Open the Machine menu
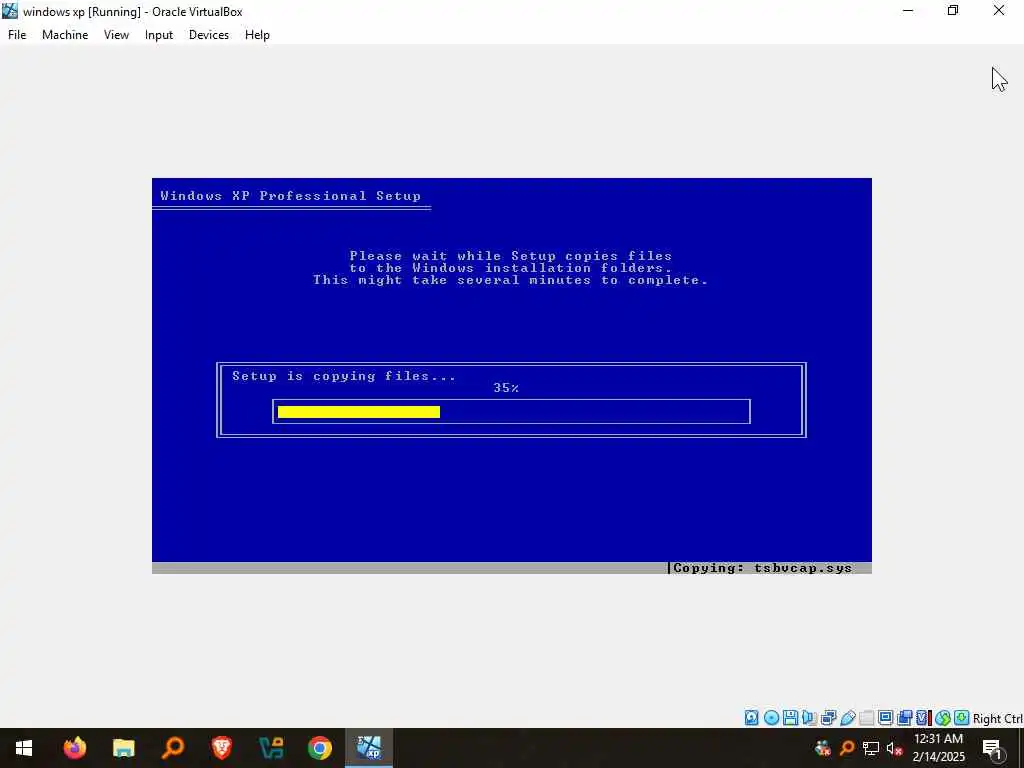 point(65,35)
